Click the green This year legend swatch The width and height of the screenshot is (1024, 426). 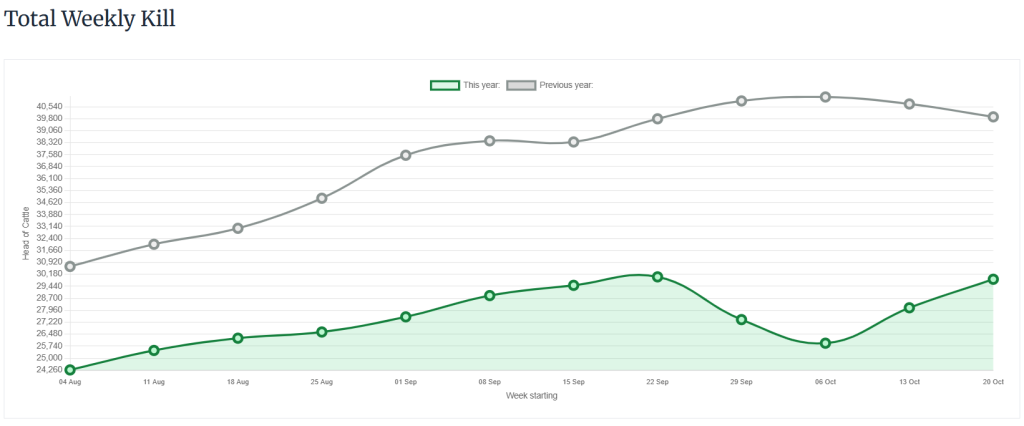tap(444, 85)
